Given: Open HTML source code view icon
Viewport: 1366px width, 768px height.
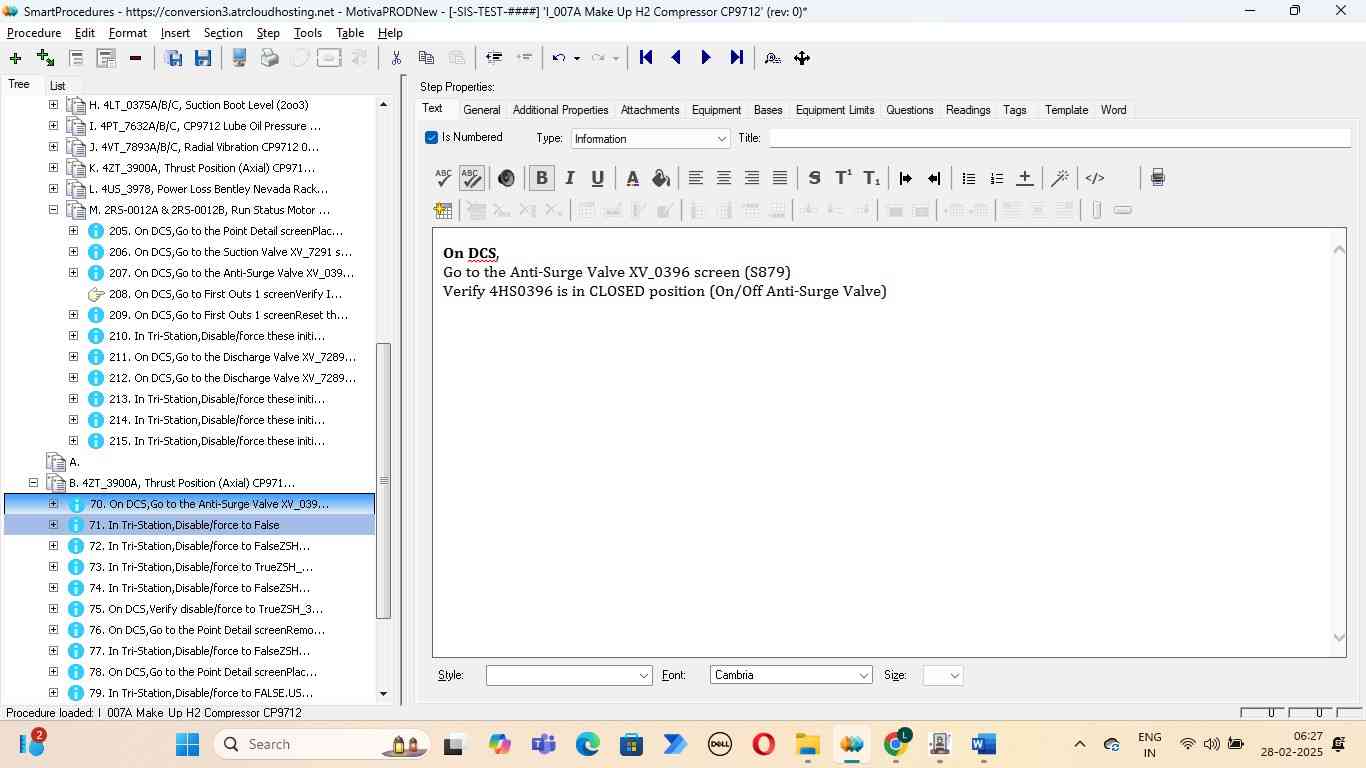Looking at the screenshot, I should pos(1095,178).
